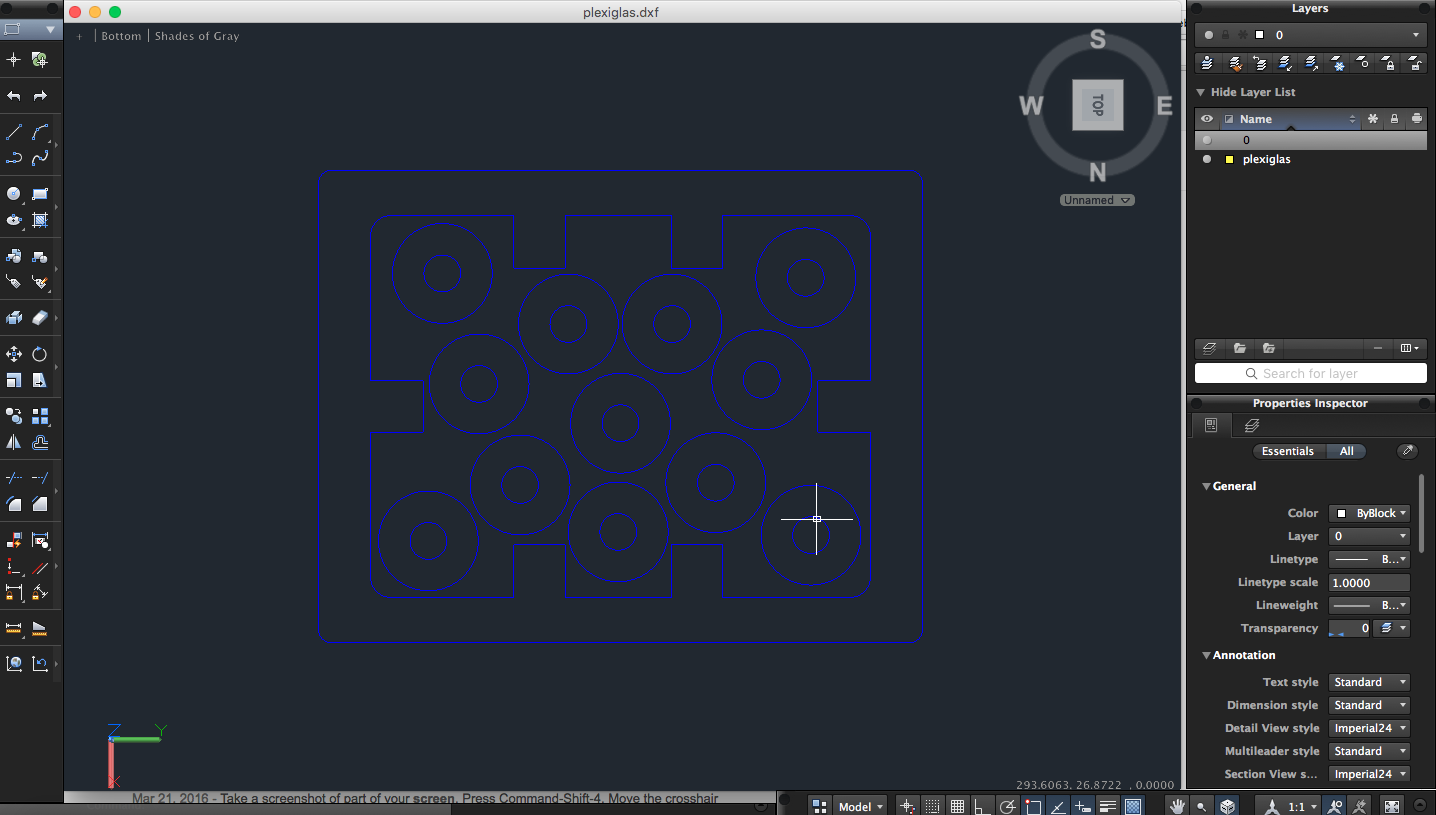Image resolution: width=1436 pixels, height=815 pixels.
Task: Click the Zoom magnifier in status bar
Action: click(x=1202, y=806)
